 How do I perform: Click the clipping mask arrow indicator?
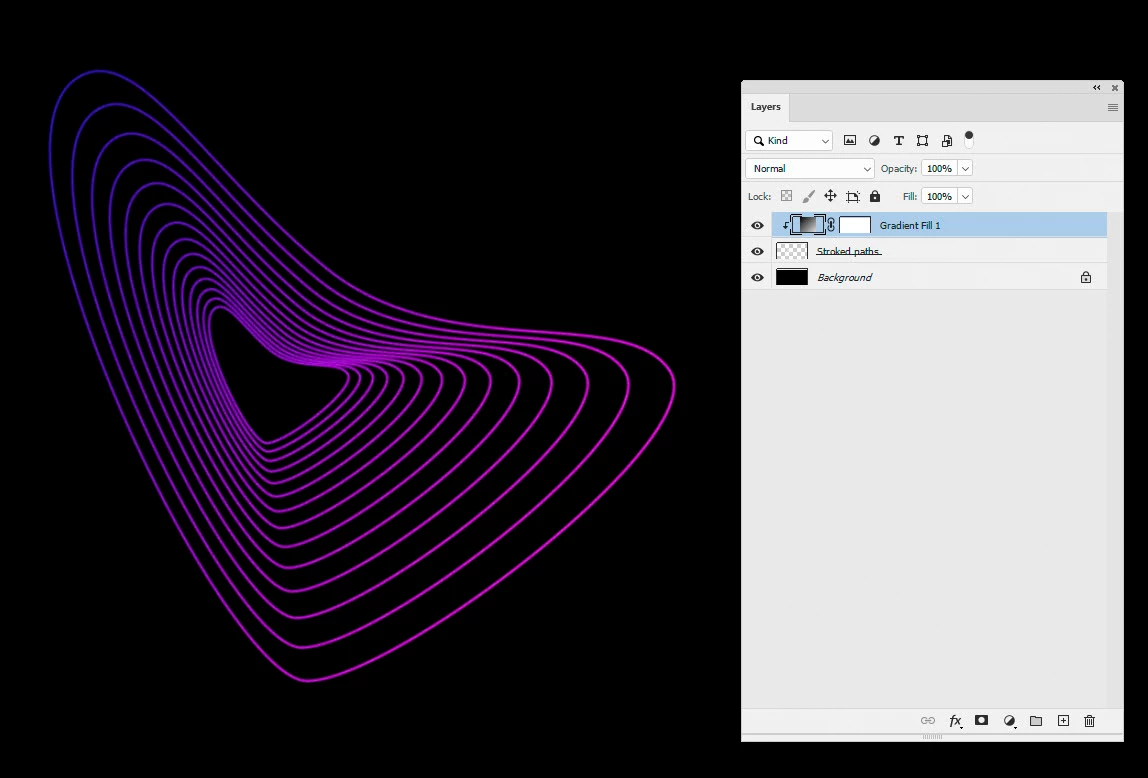(786, 225)
